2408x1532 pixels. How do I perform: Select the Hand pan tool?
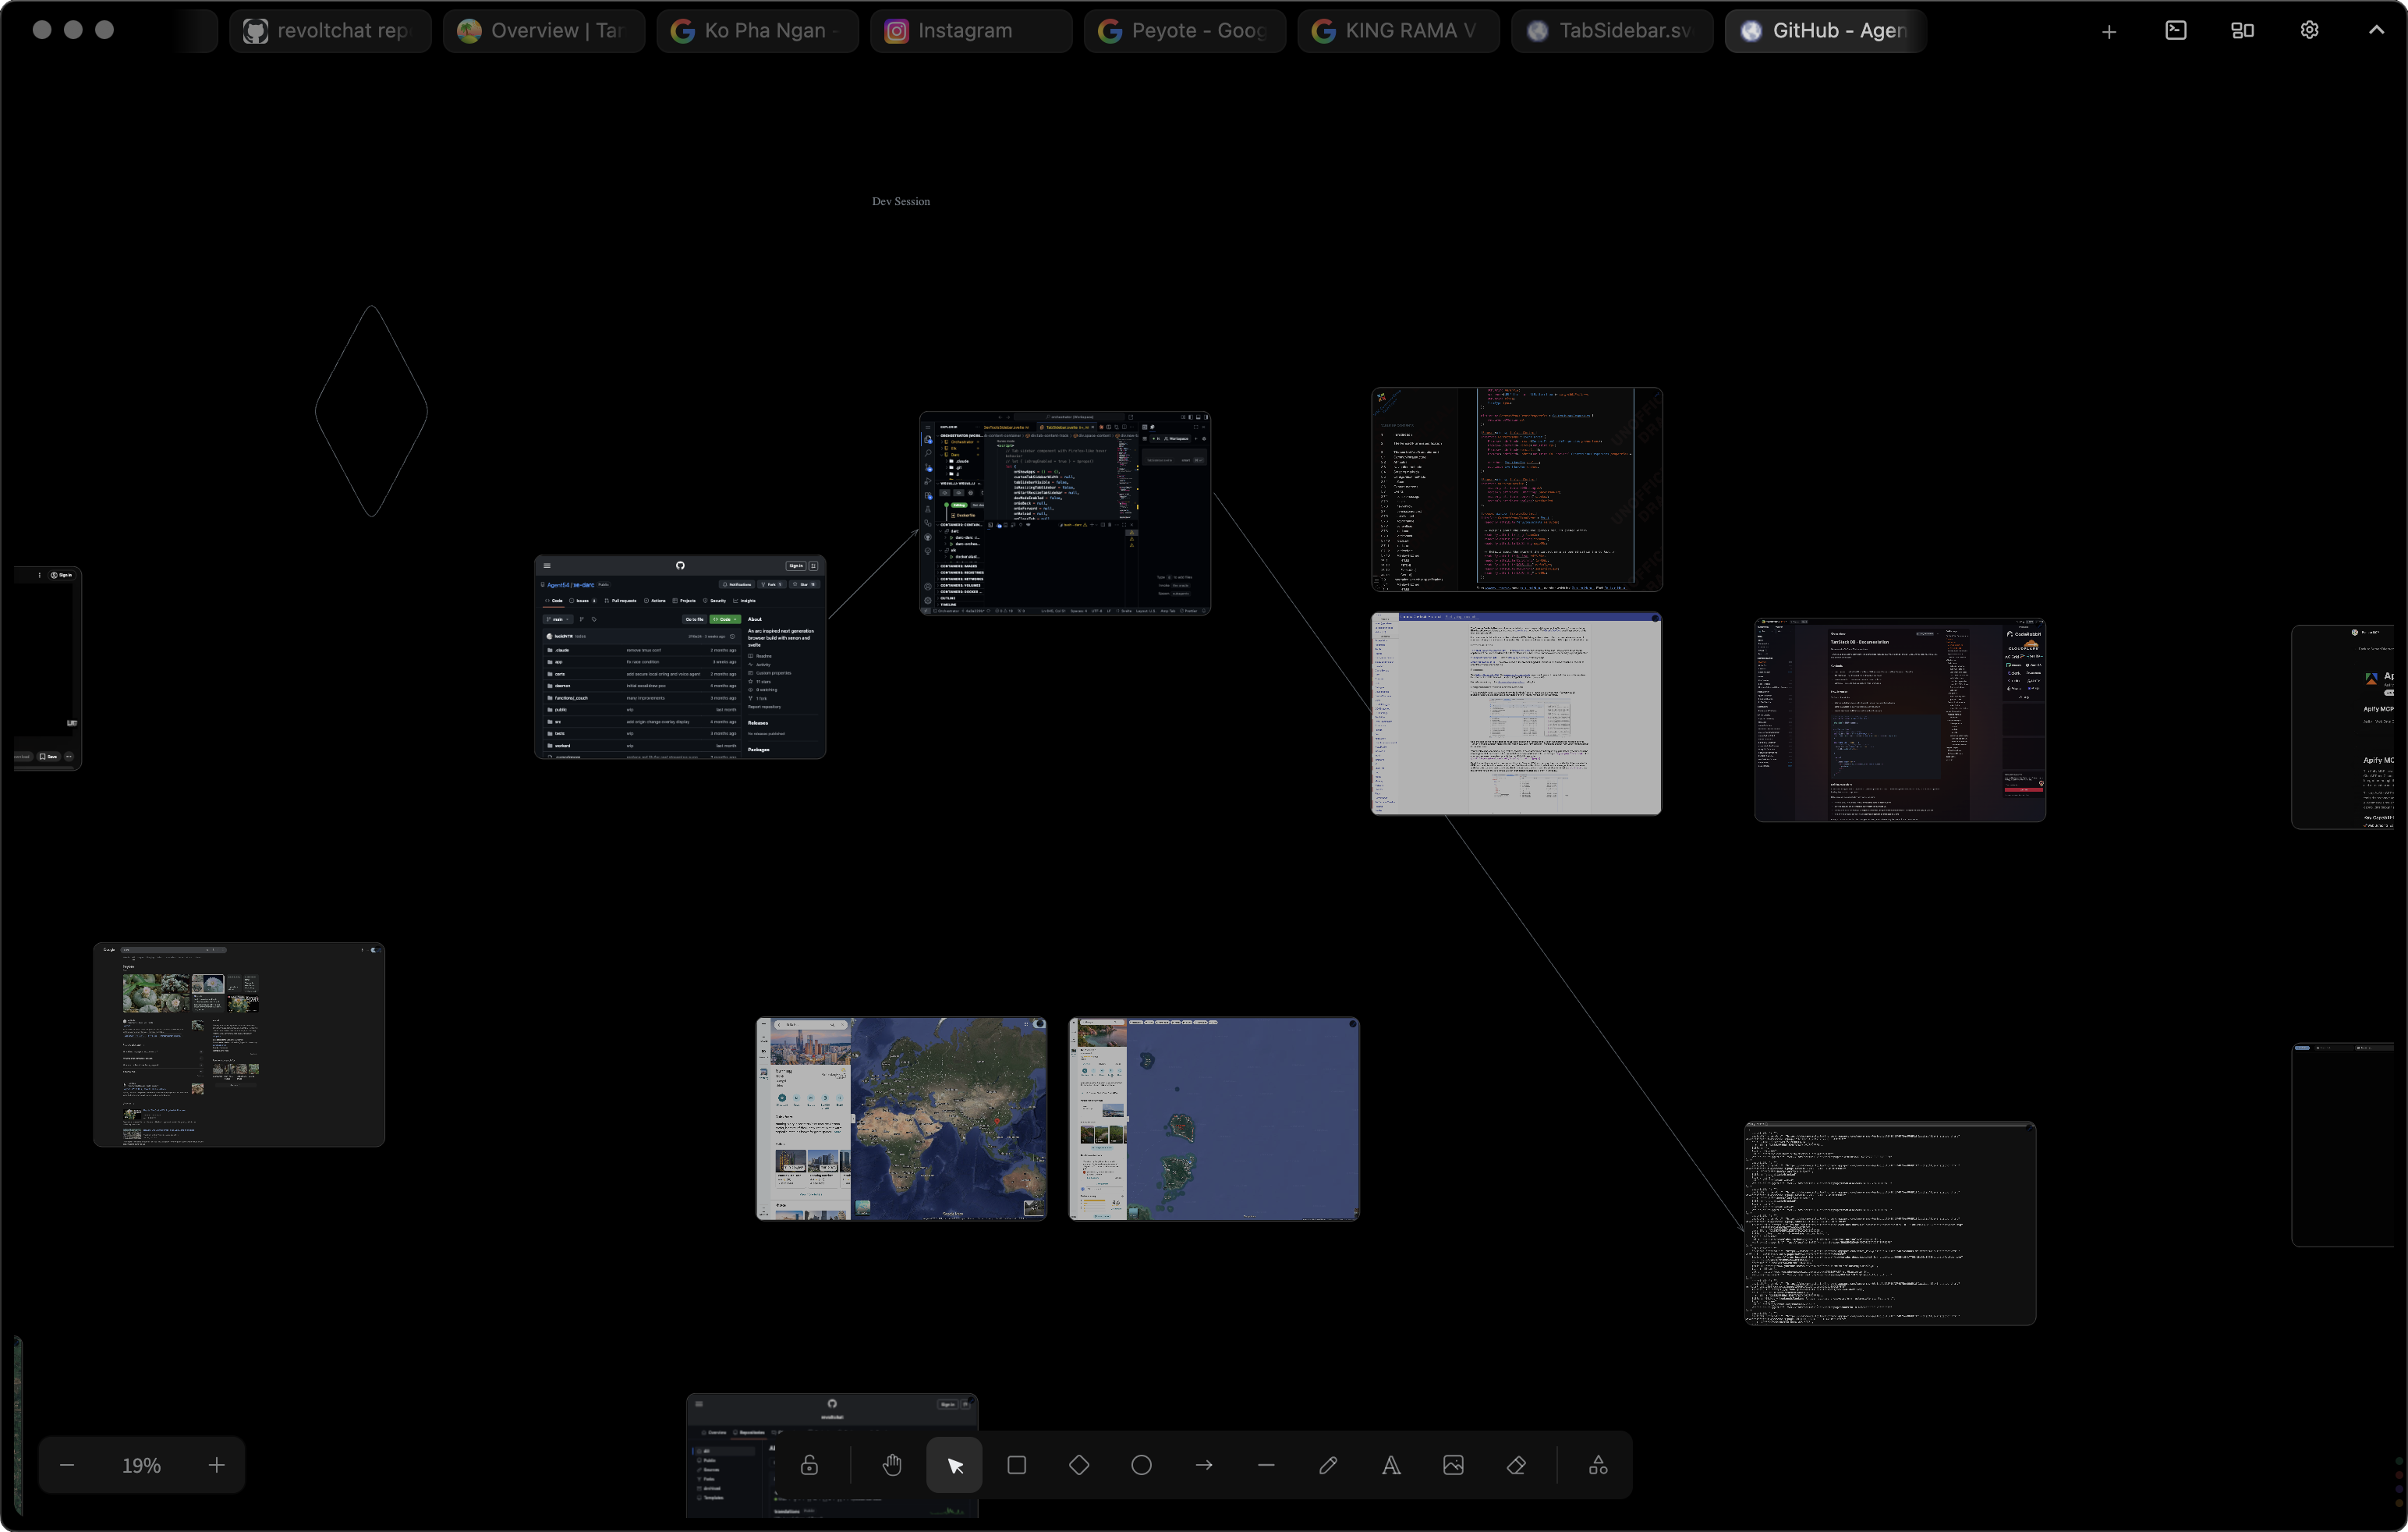[890, 1465]
